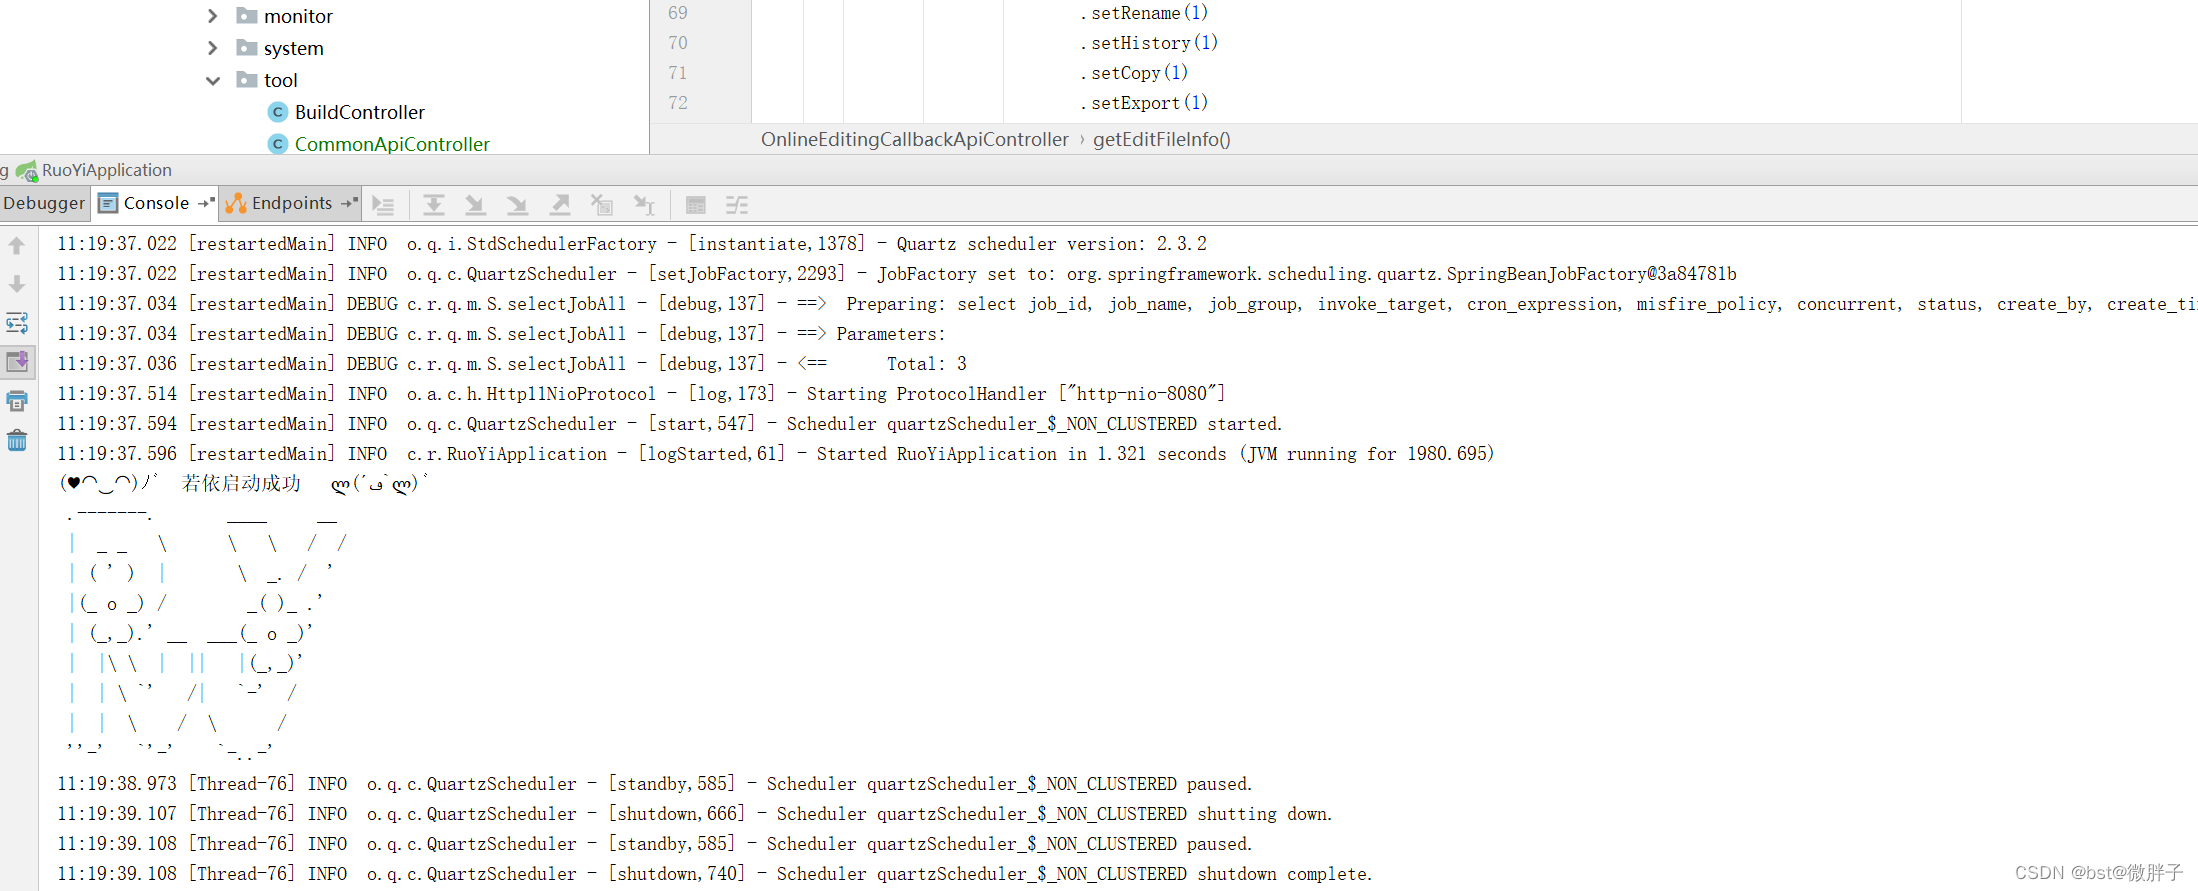Click the 11:19:38.973 scheduler paused log line
Screen dimensions: 2198x891
(655, 784)
